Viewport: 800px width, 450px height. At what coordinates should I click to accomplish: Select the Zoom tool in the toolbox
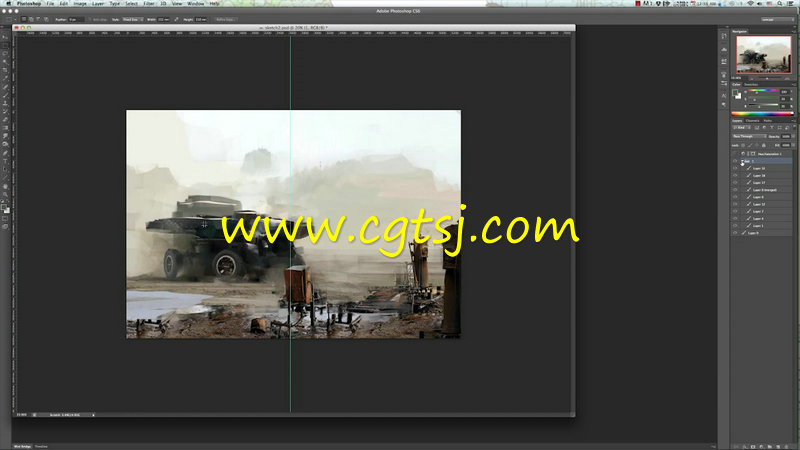[x=5, y=194]
